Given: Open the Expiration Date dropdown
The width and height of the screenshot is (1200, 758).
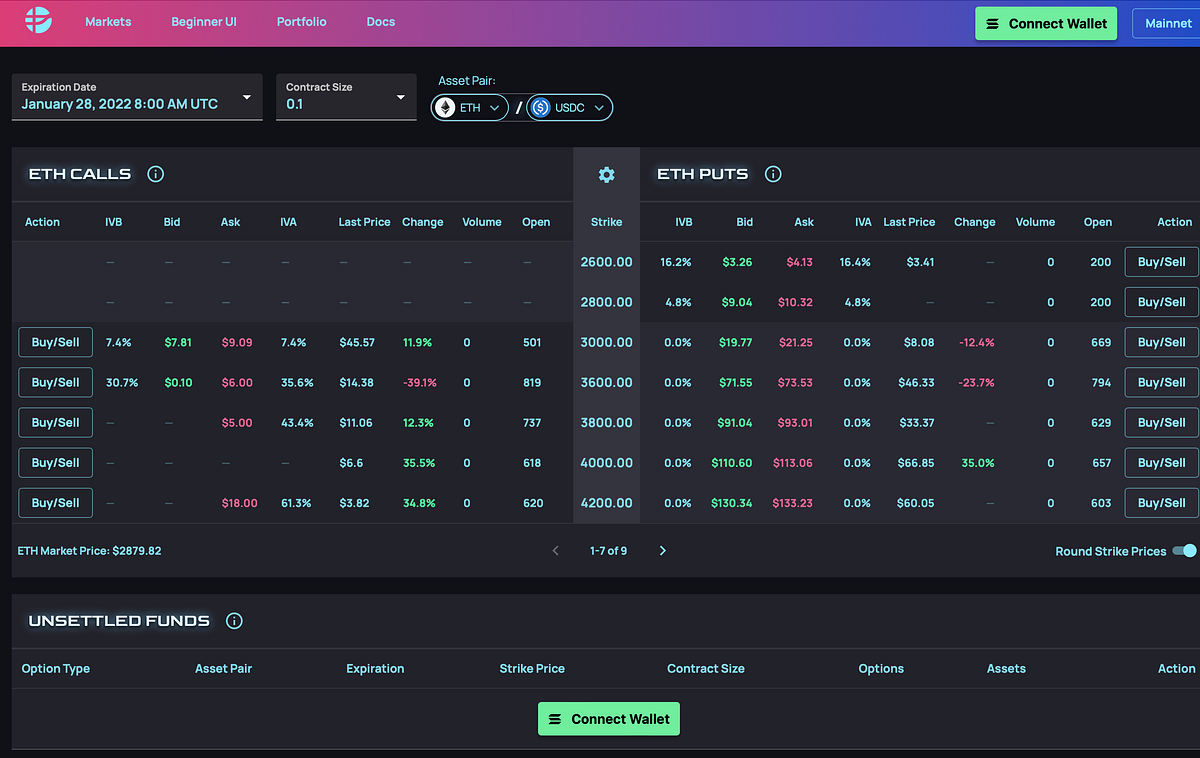Looking at the screenshot, I should [137, 96].
